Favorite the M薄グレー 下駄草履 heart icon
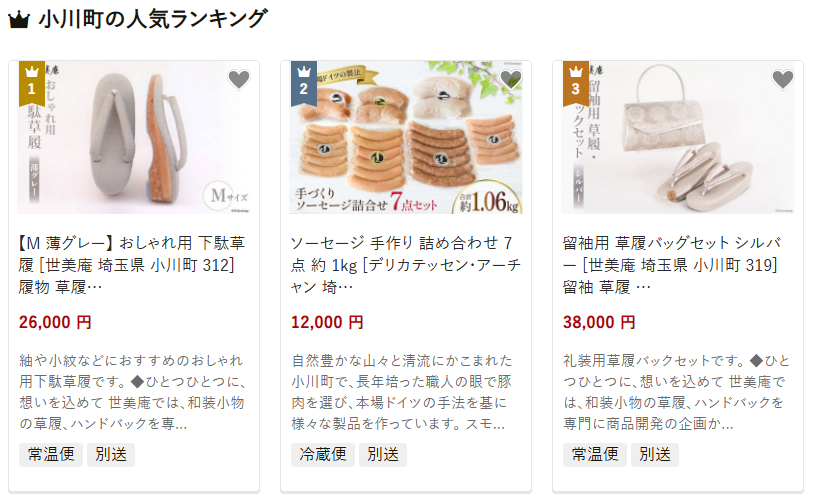The width and height of the screenshot is (815, 502). point(239,80)
